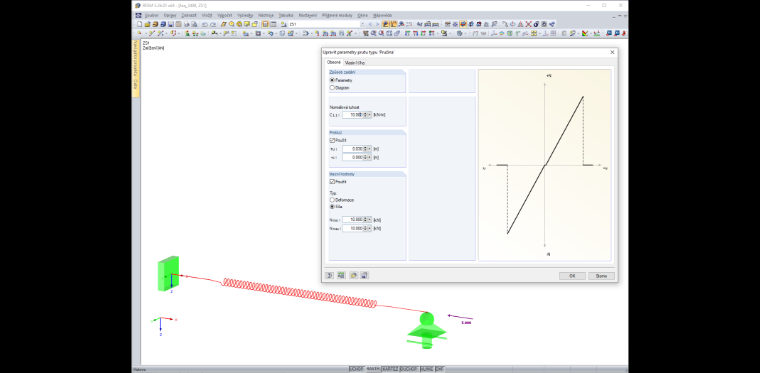This screenshot has width=760, height=373.
Task: Click the save icon in dialog footer
Action: pyautogui.click(x=364, y=275)
